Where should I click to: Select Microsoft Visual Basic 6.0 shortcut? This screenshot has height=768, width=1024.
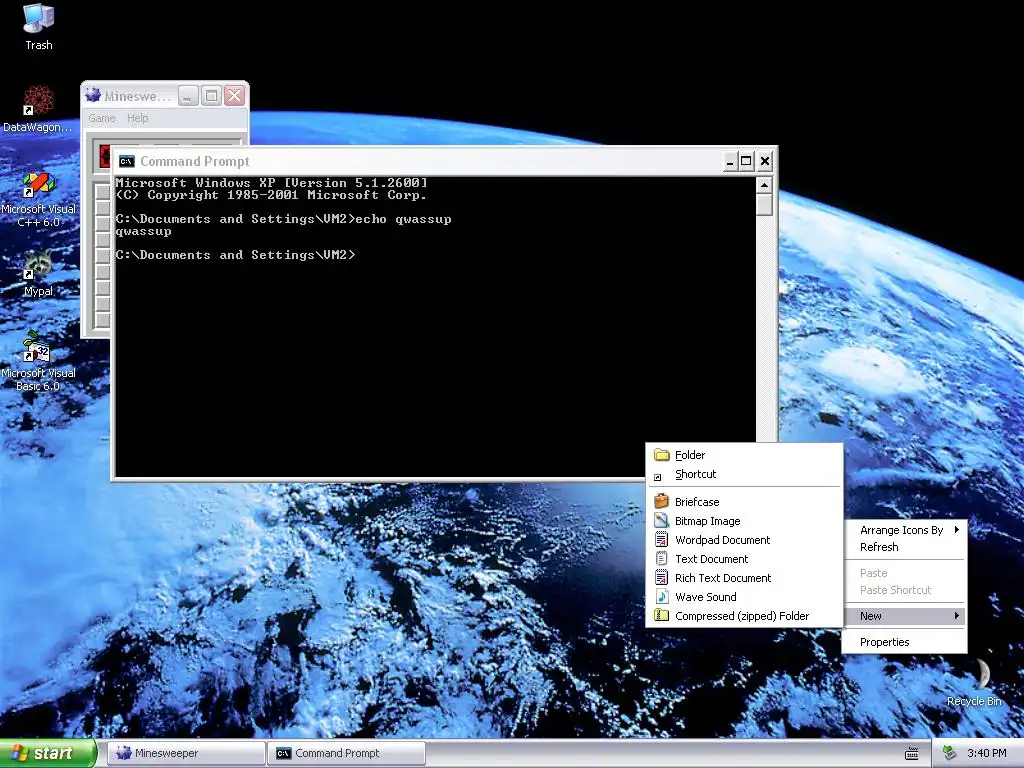(x=39, y=361)
